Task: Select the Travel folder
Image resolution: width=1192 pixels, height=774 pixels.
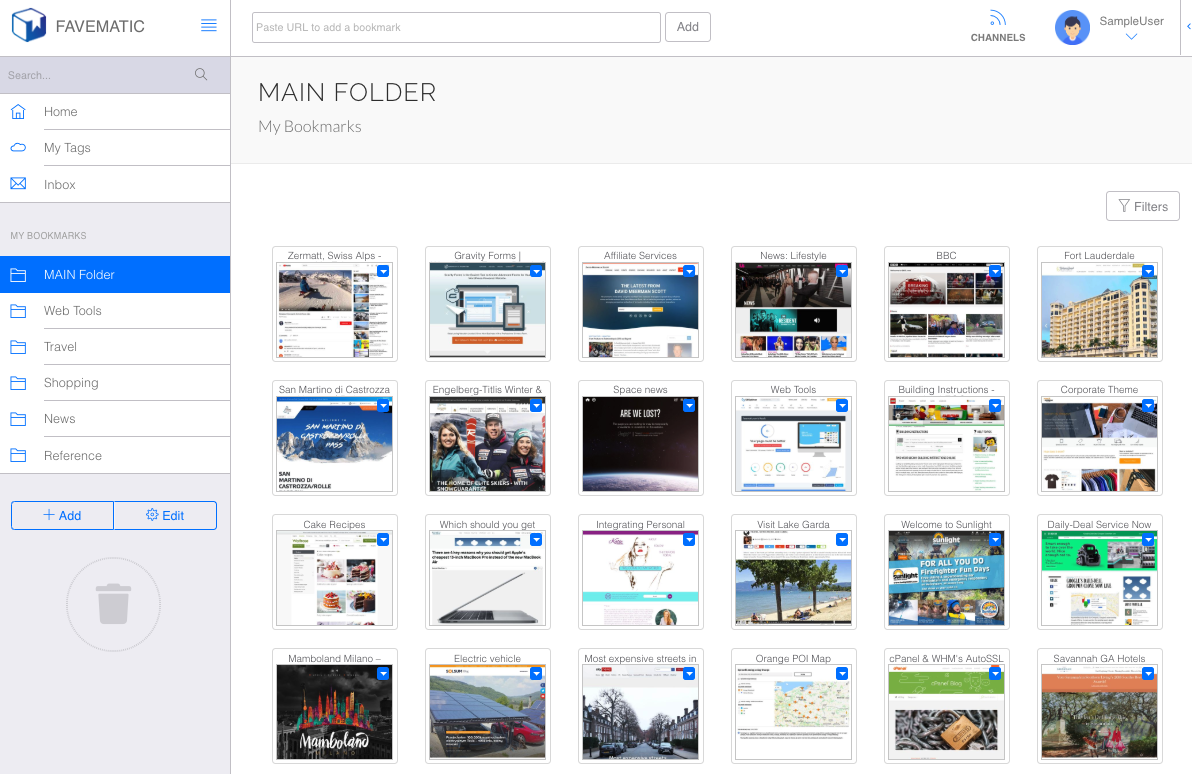Action: pyautogui.click(x=60, y=347)
